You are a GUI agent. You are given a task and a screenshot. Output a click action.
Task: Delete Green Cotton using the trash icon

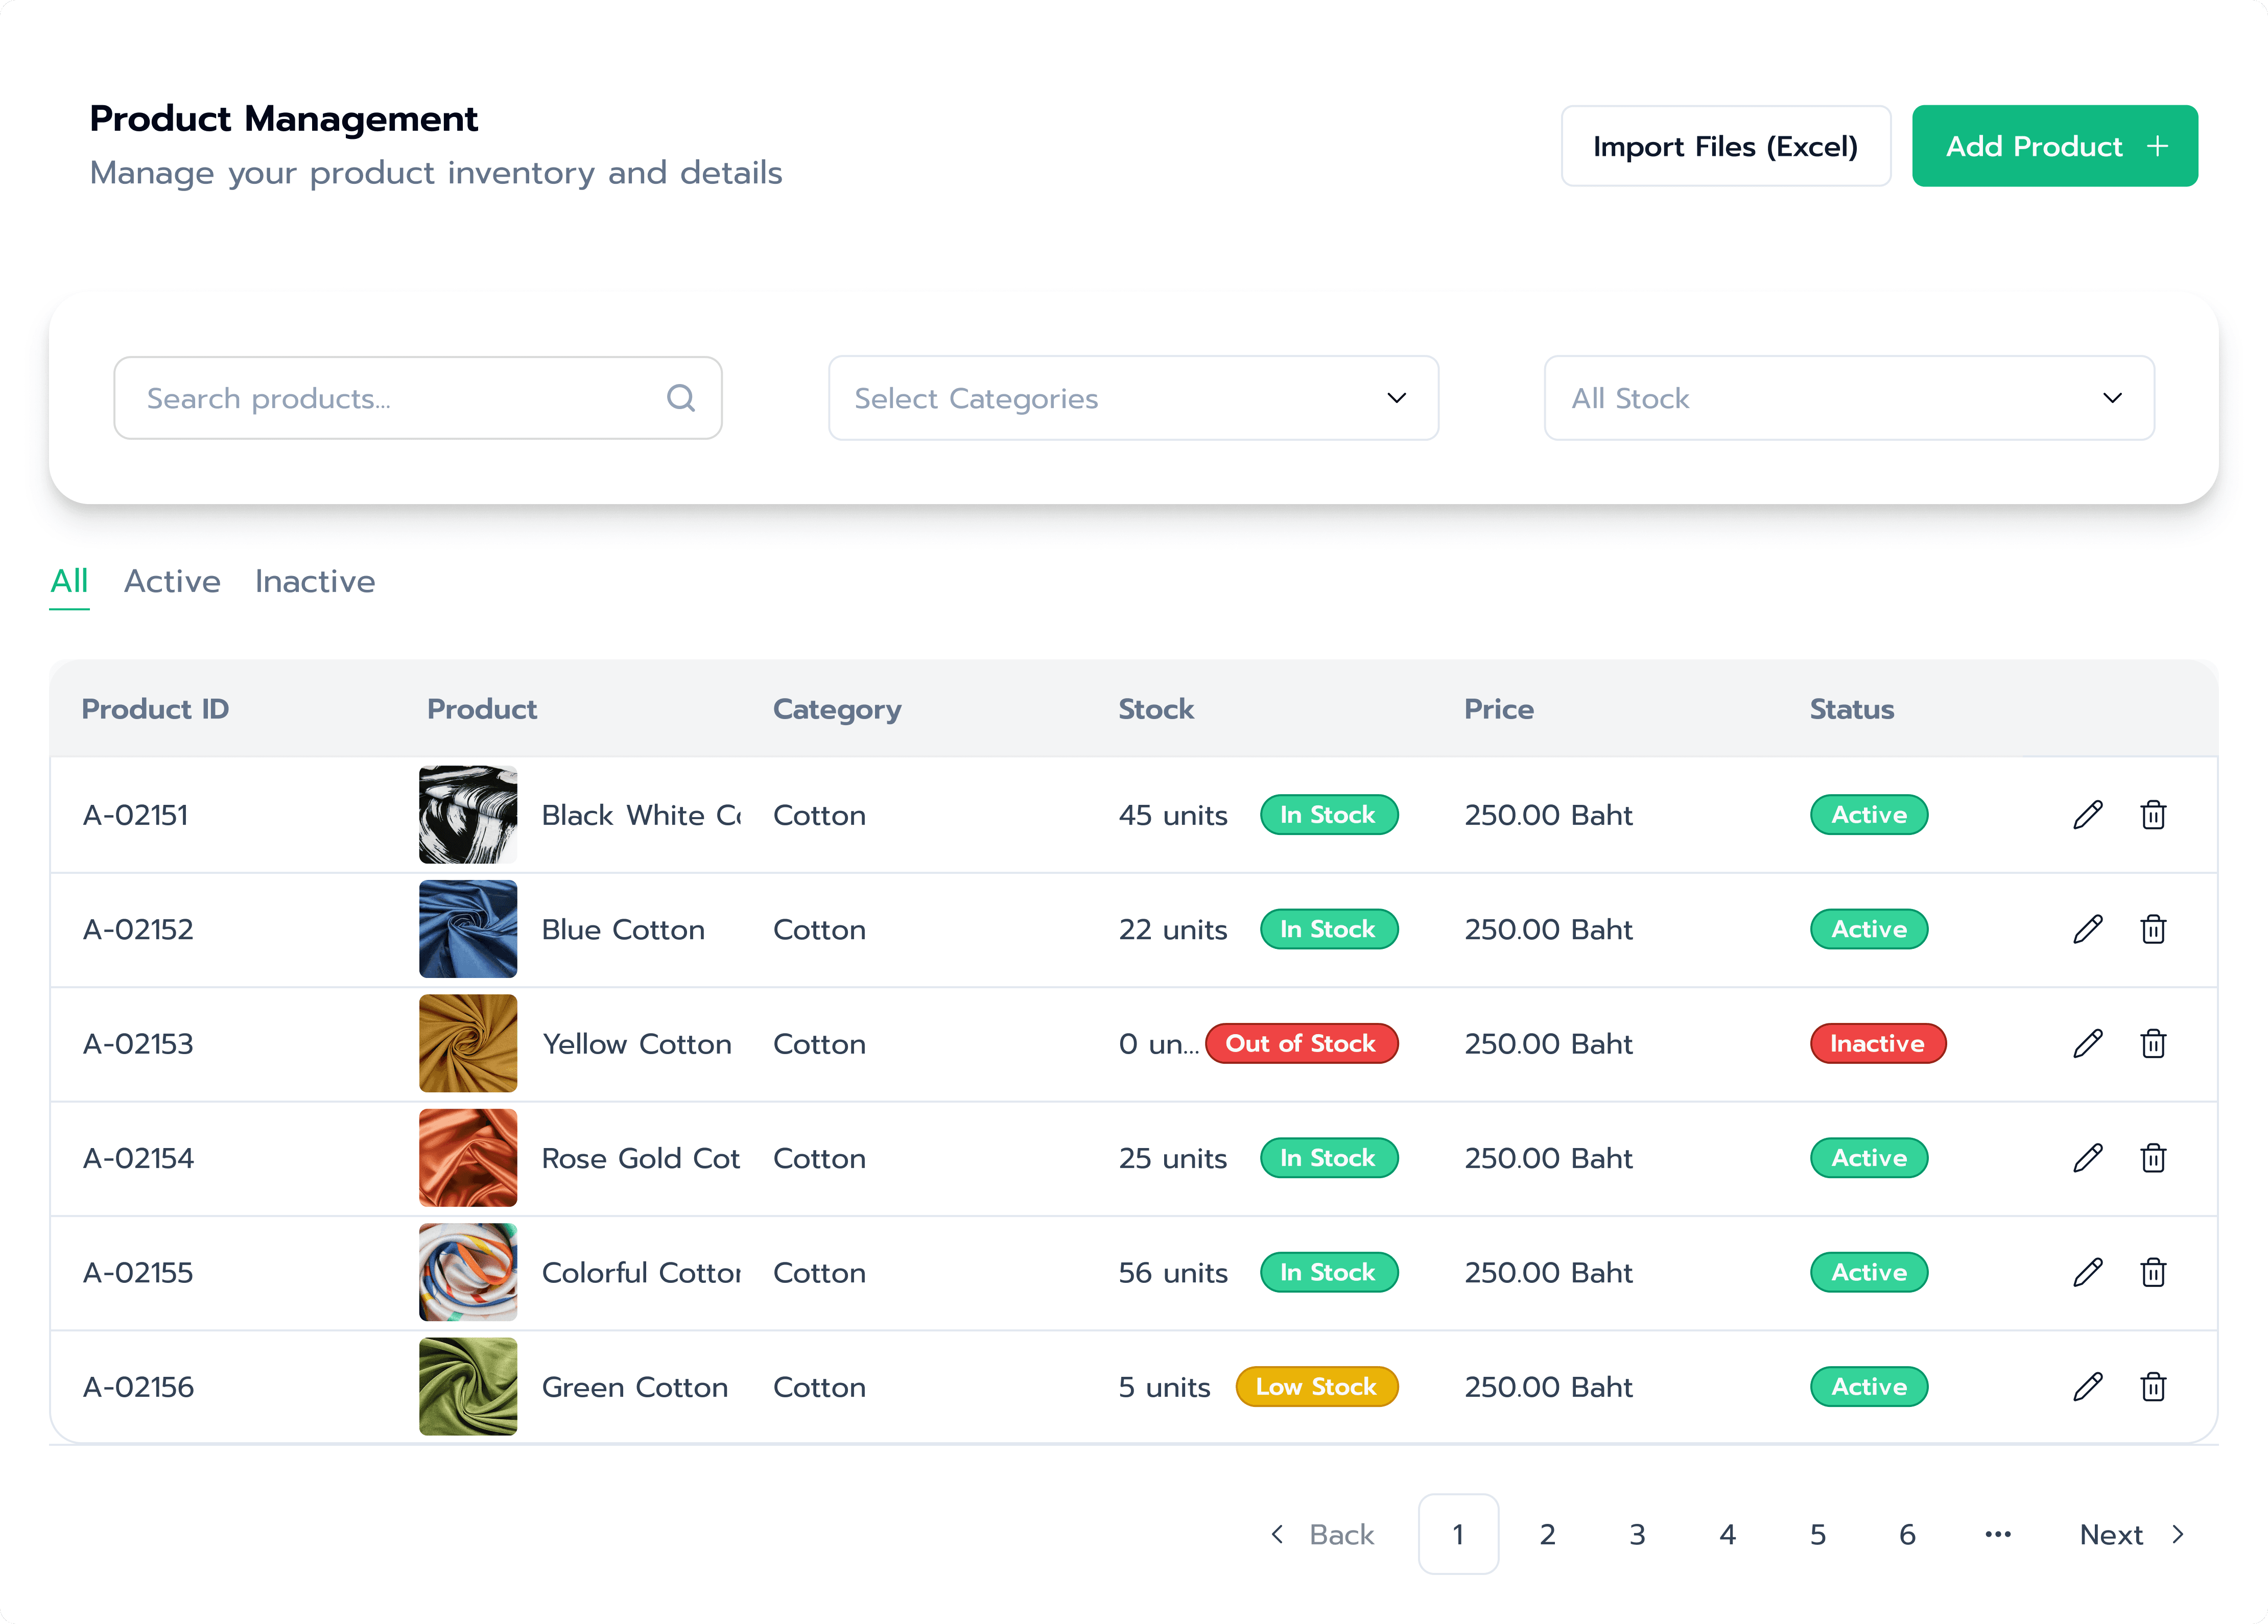[x=2153, y=1386]
